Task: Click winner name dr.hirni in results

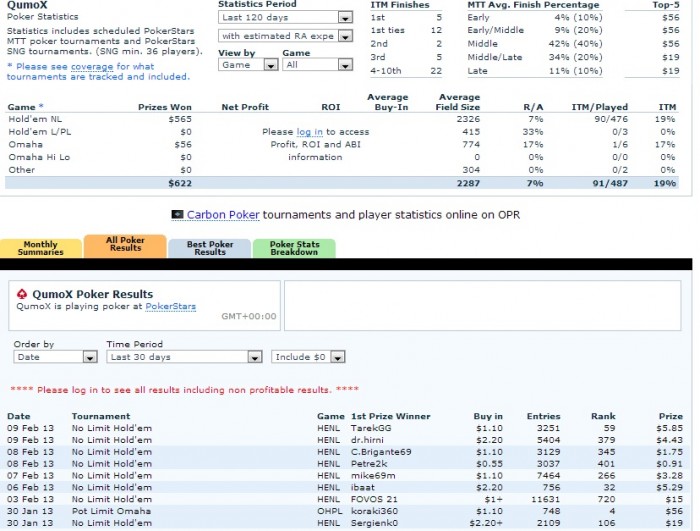Action: click(367, 440)
